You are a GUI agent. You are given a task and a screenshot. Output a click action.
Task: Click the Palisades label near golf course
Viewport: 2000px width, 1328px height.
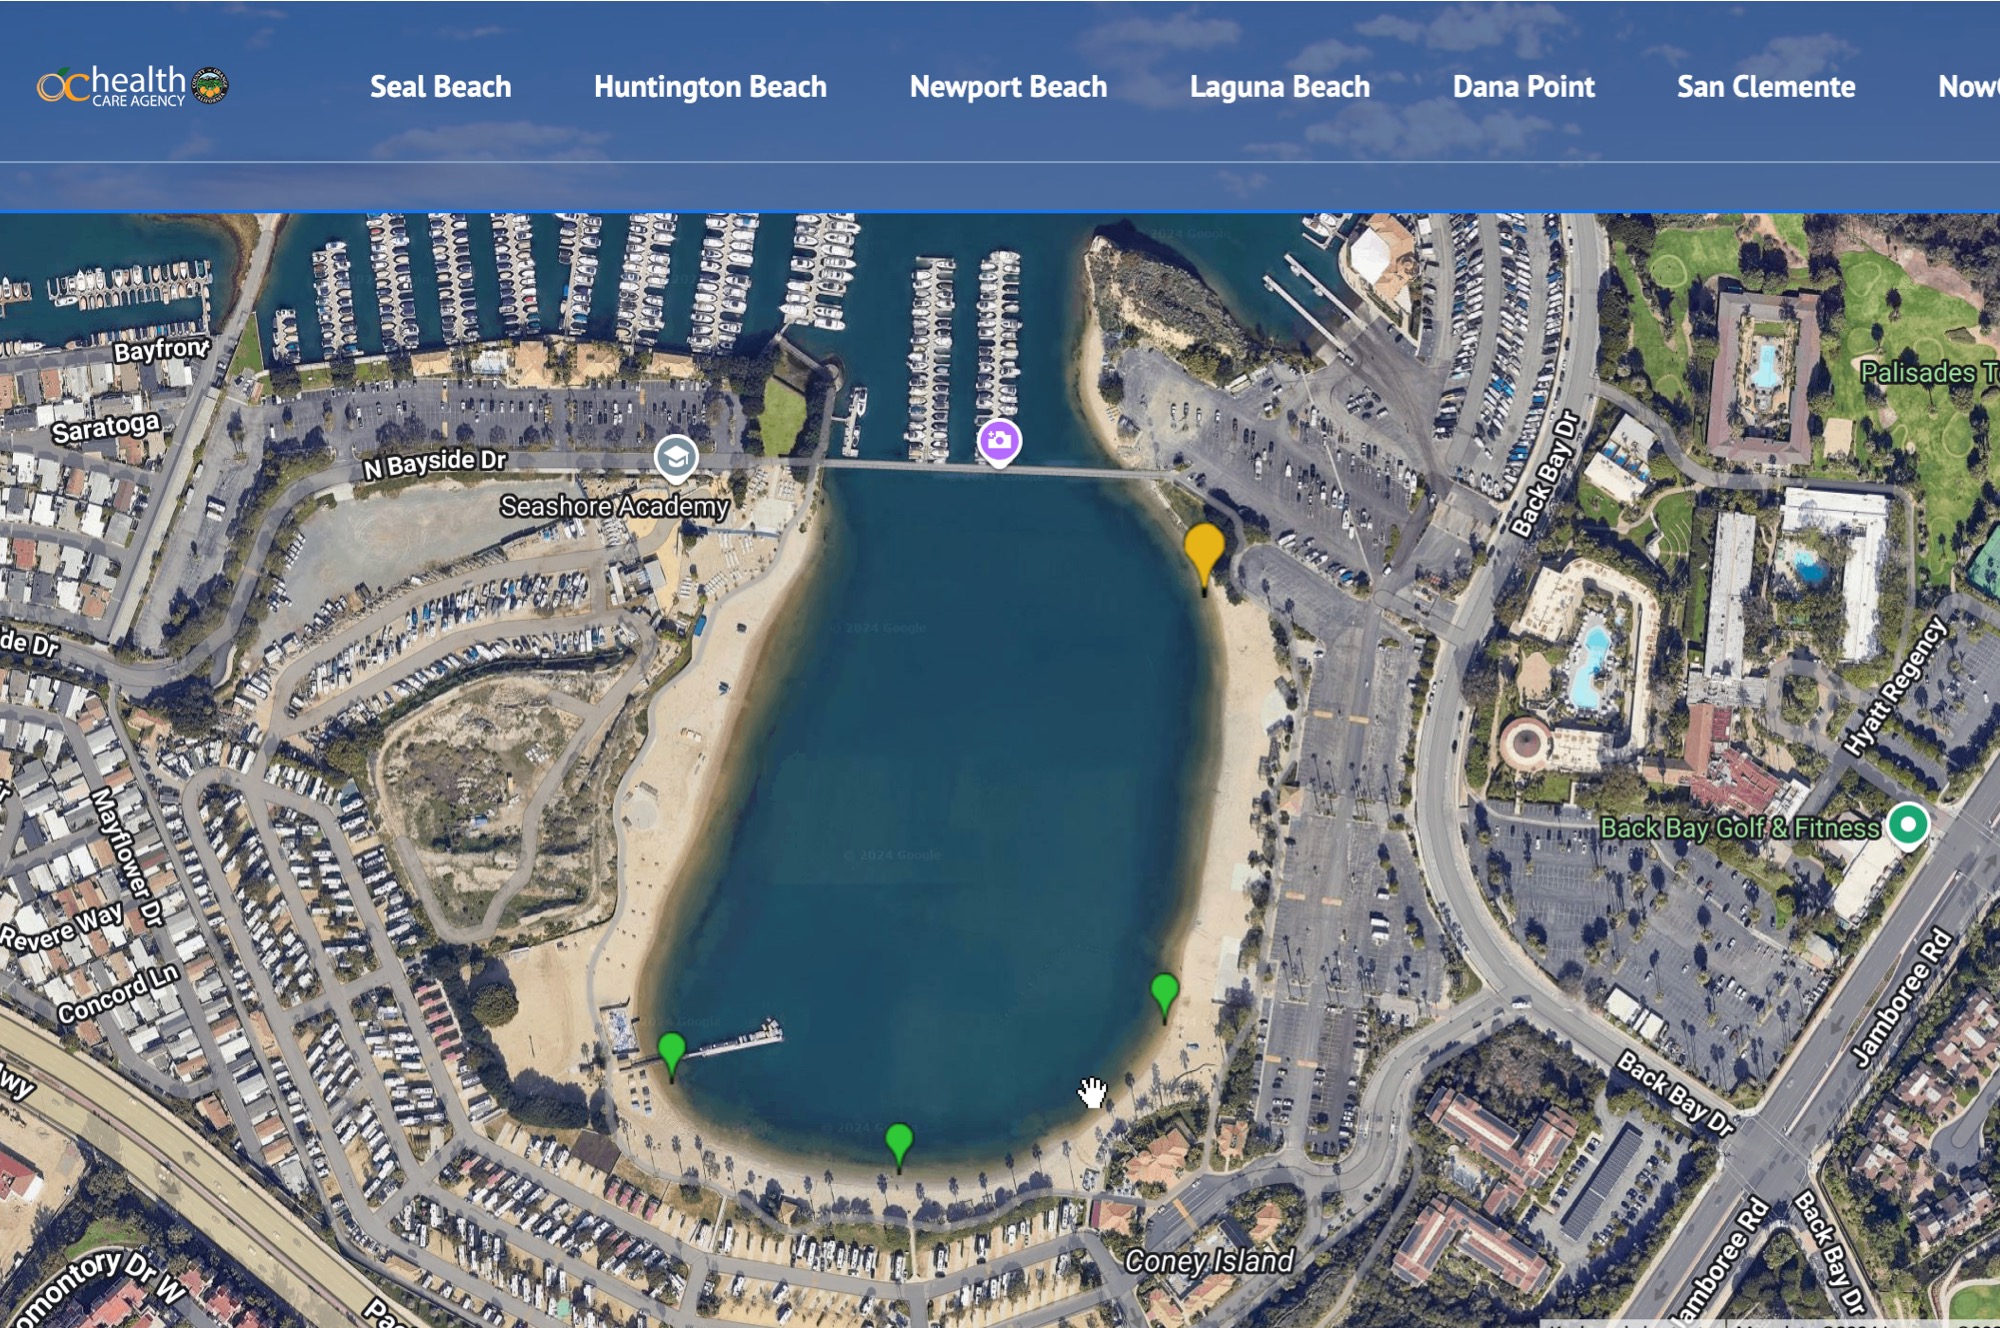(1929, 373)
